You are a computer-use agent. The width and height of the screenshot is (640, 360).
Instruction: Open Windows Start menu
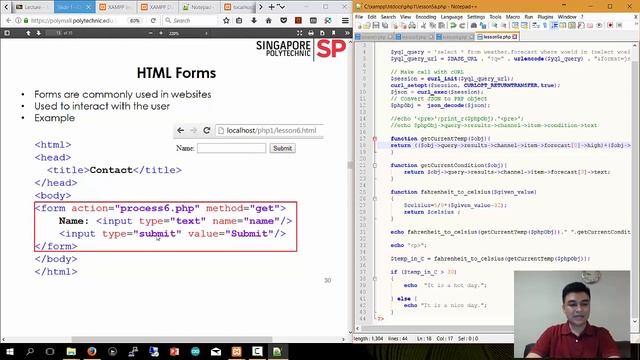(9, 351)
